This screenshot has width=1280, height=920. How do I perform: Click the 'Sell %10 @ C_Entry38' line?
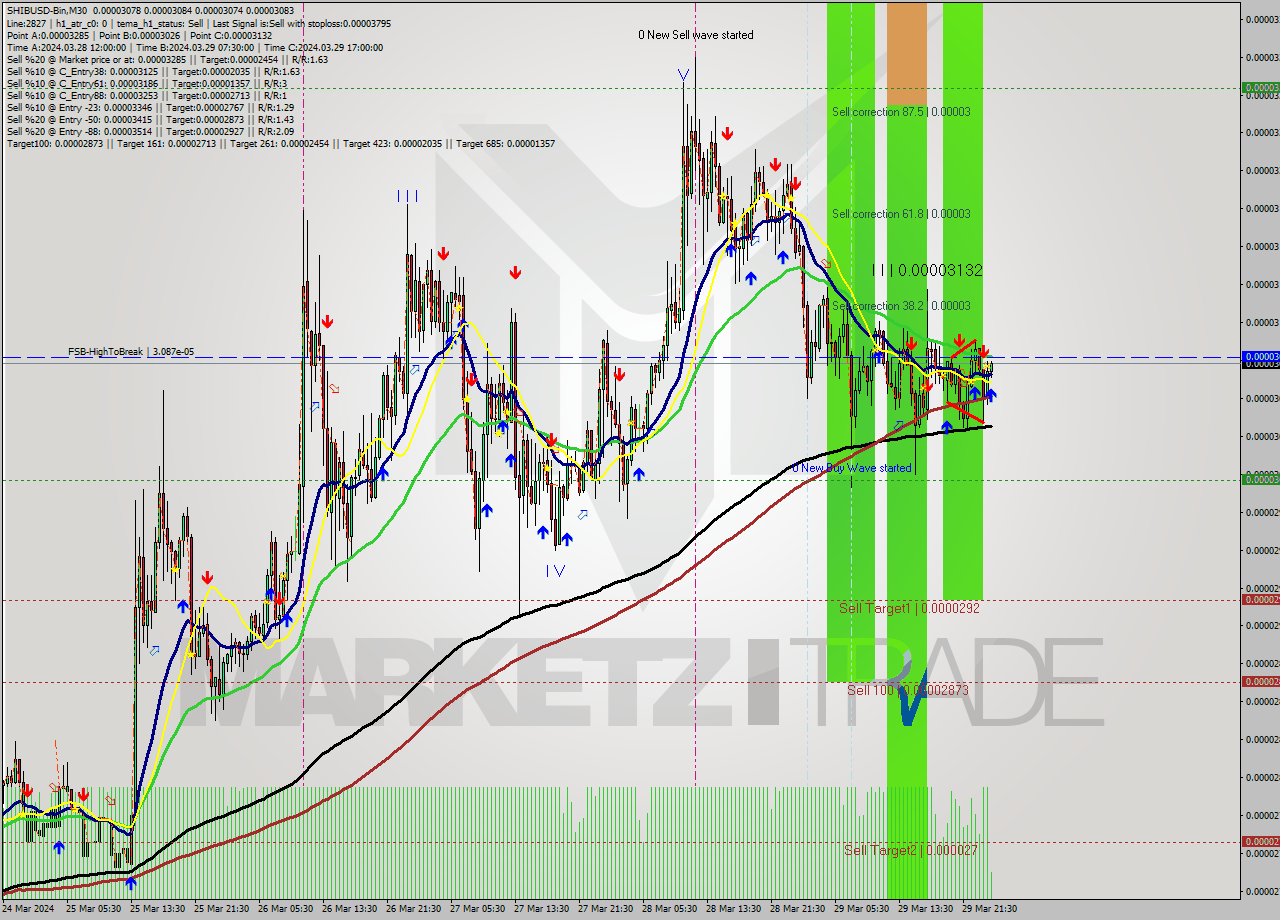[153, 71]
